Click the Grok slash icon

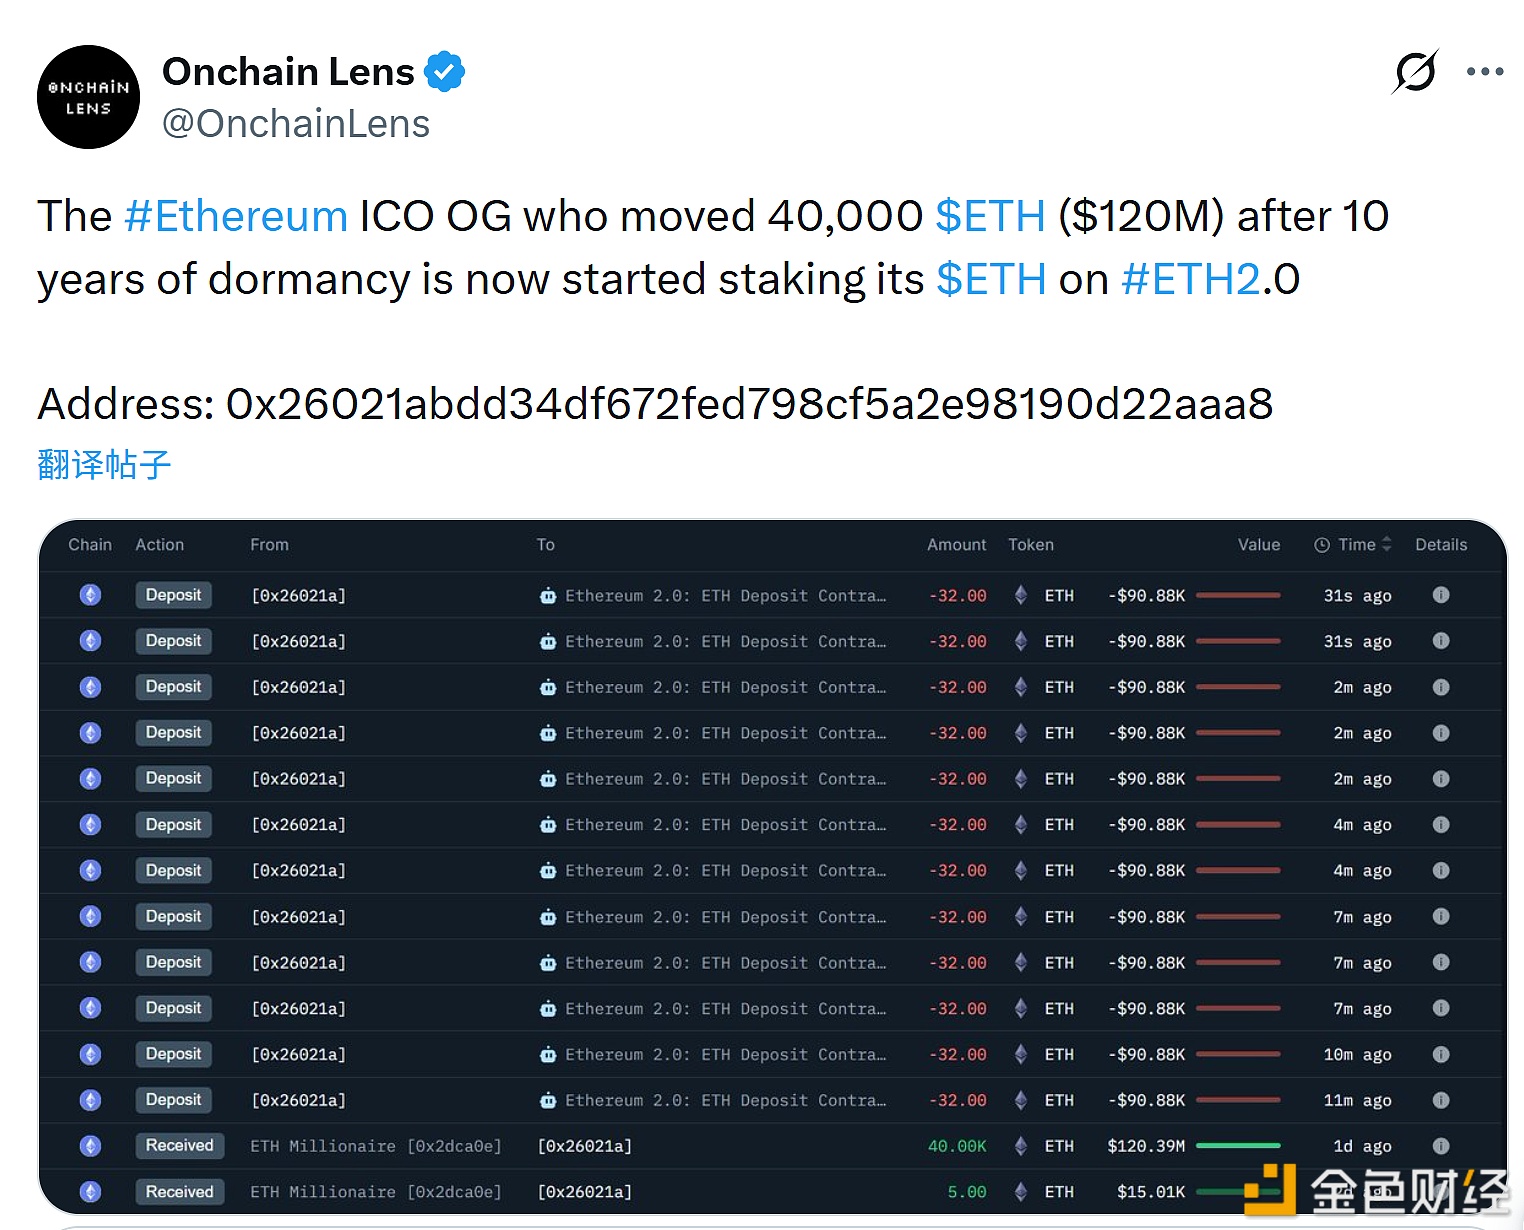[x=1415, y=72]
